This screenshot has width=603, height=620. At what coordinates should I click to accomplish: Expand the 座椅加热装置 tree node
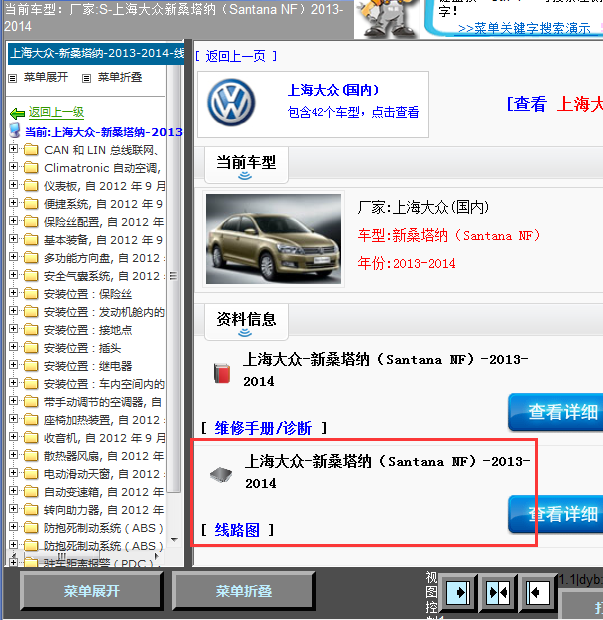tap(13, 419)
